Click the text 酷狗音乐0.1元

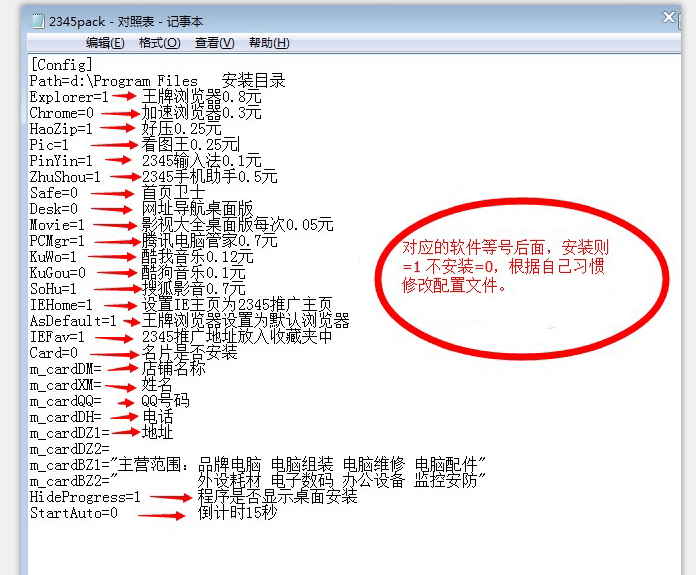194,273
